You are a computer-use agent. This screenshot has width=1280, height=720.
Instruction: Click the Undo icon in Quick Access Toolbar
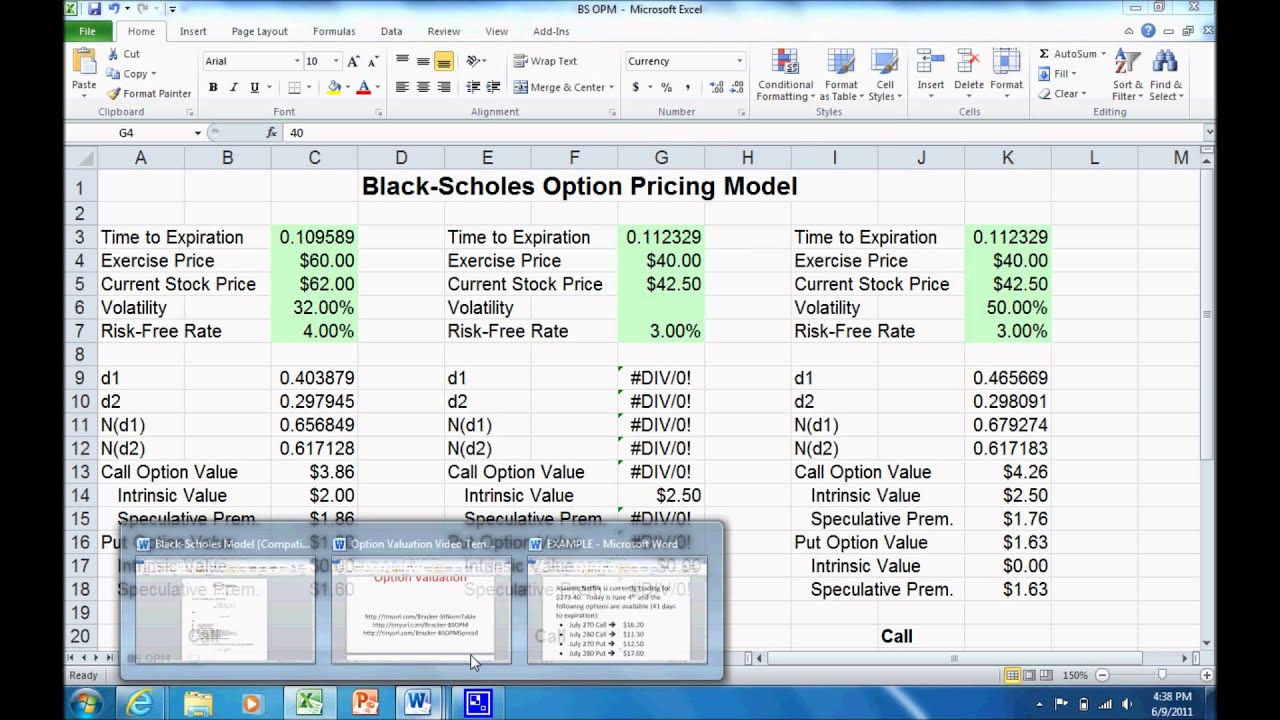(116, 9)
